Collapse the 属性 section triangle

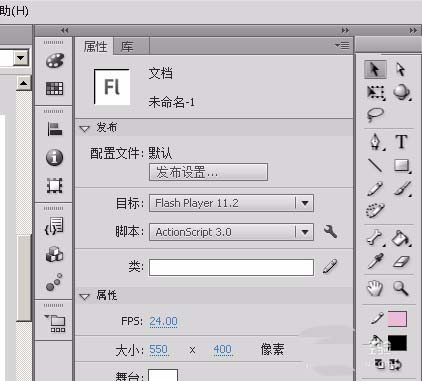pyautogui.click(x=84, y=296)
